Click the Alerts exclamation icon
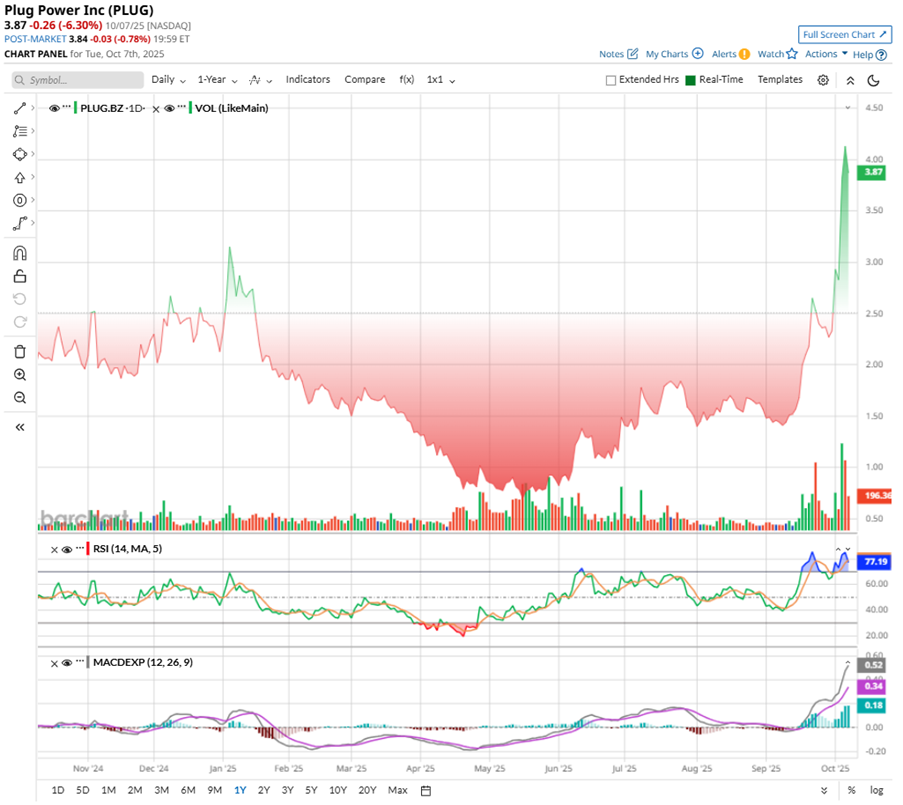This screenshot has width=903, height=805. click(744, 54)
